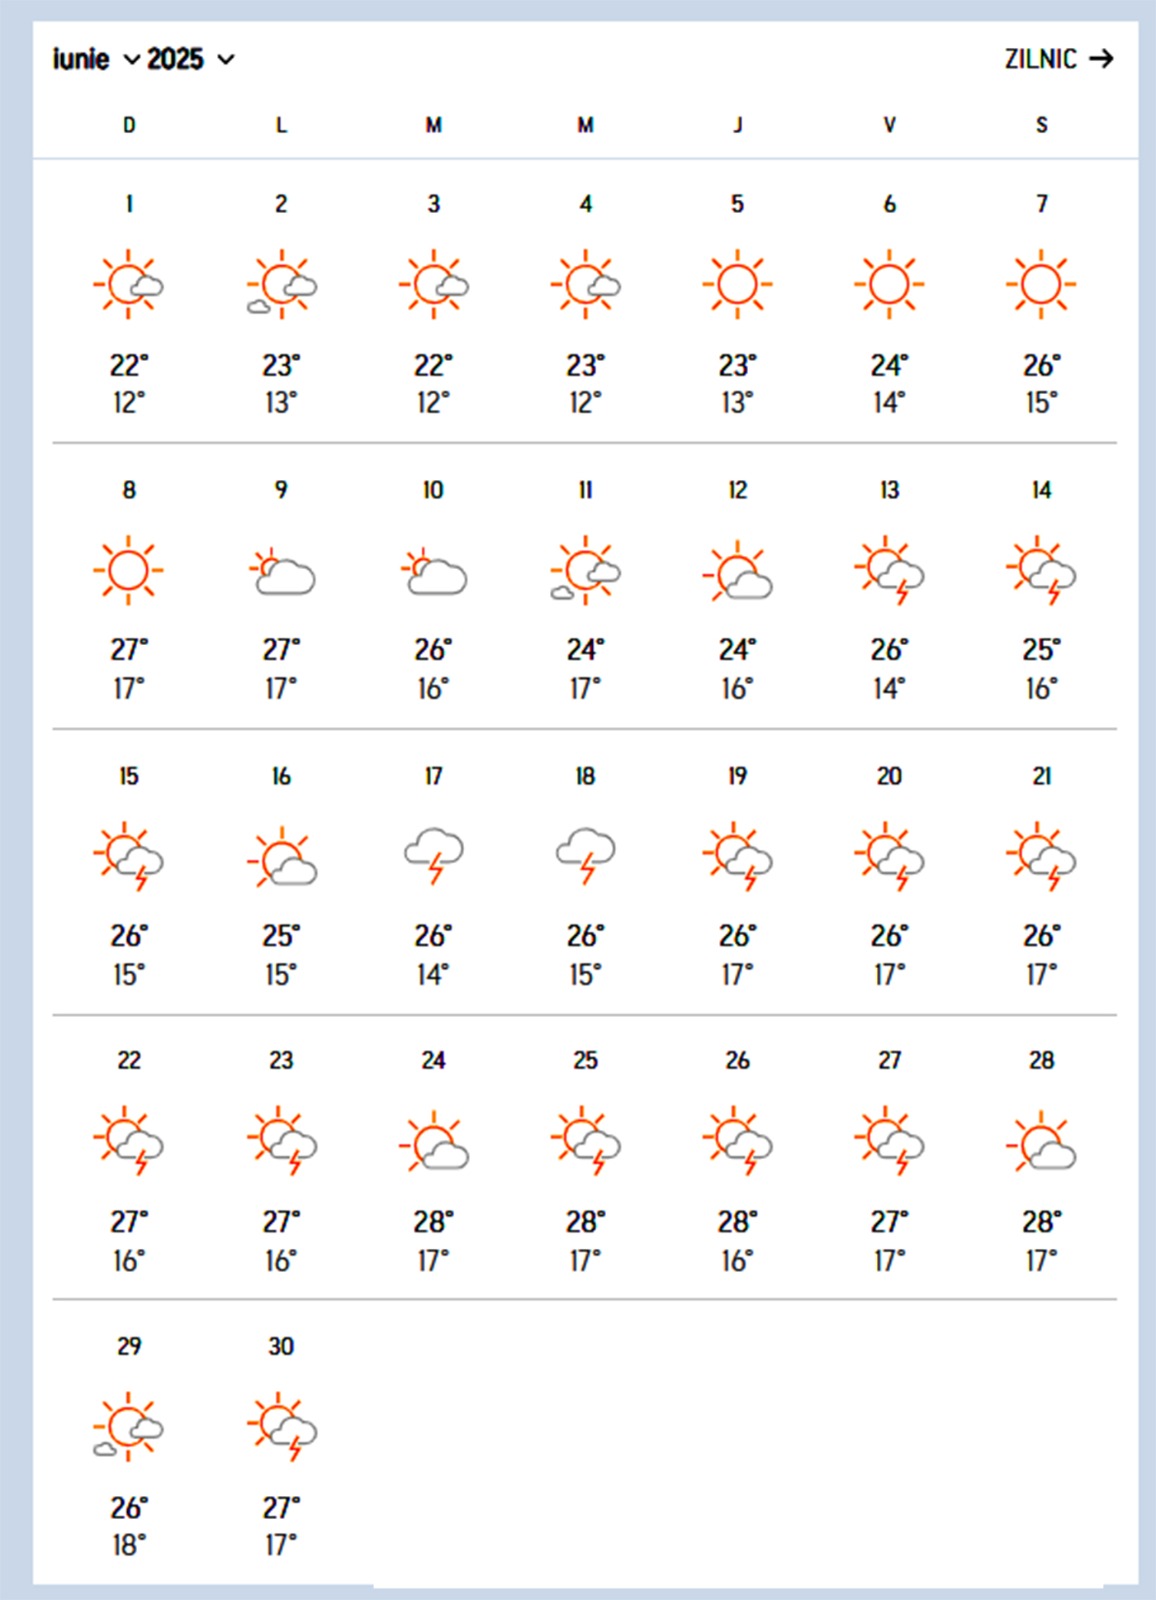Click the sunny icon for June 5

737,284
